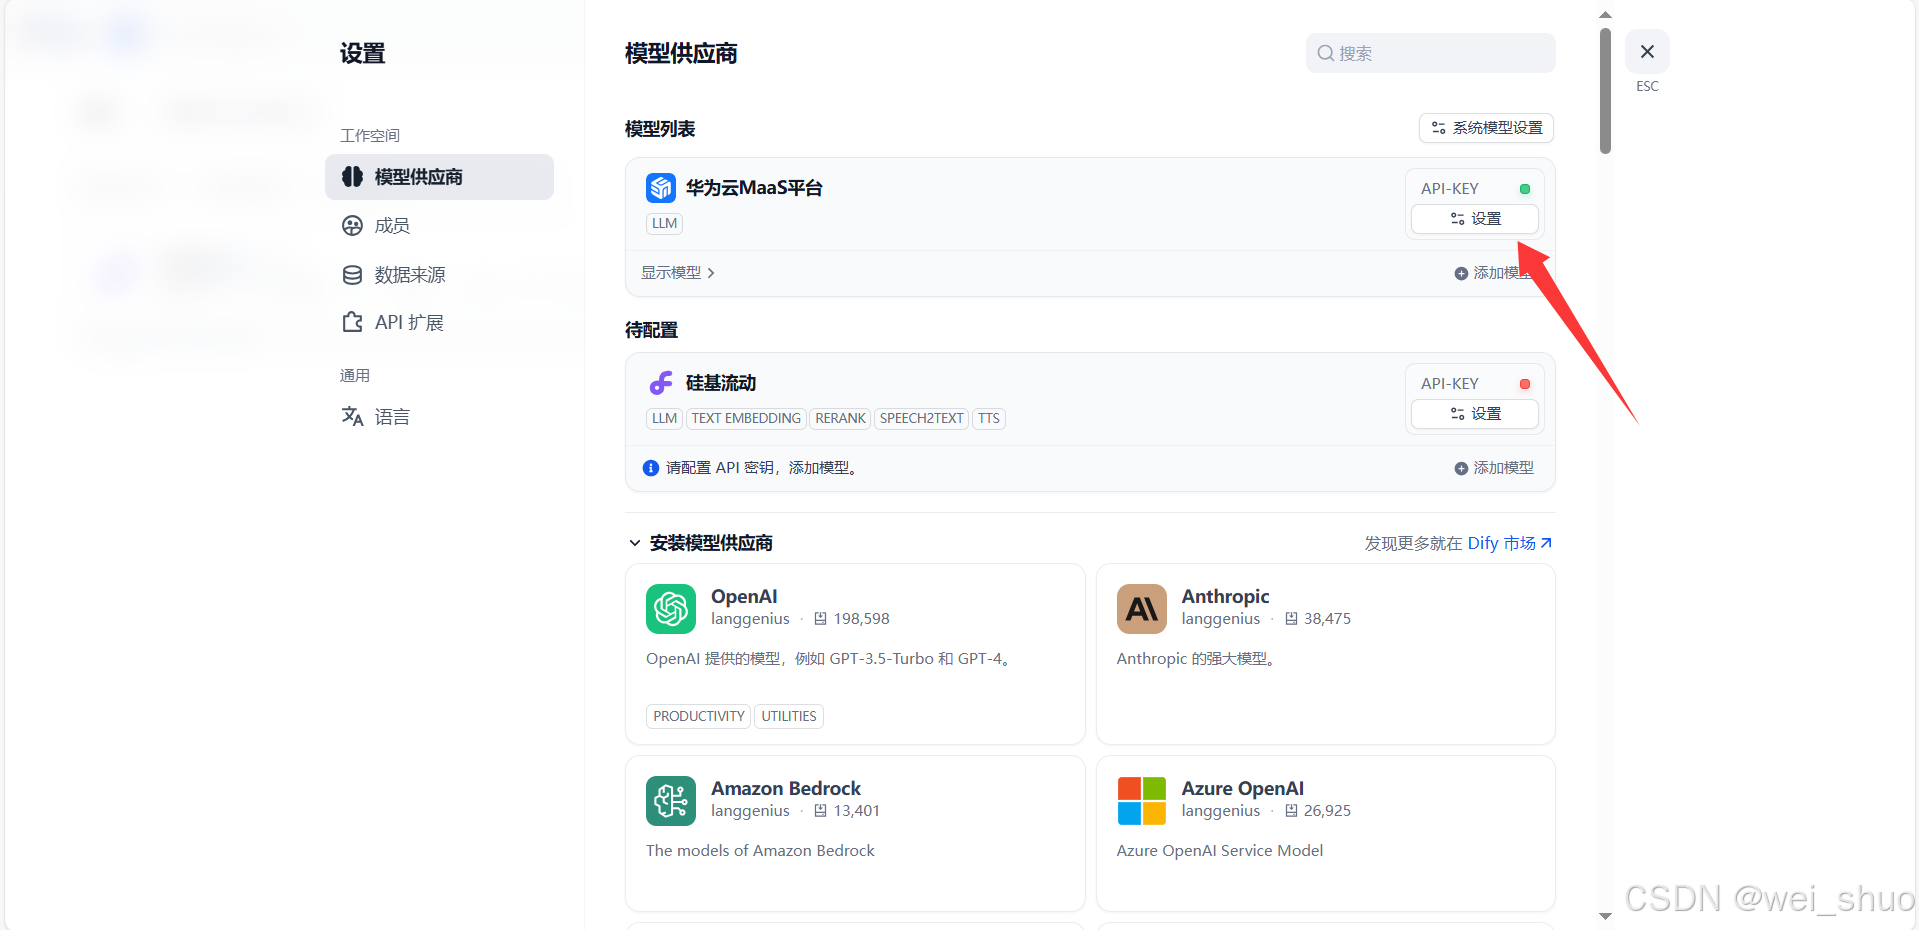This screenshot has height=930, width=1919.
Task: Click the SPEECH2TEXT tag on 硅基流动
Action: coord(922,419)
